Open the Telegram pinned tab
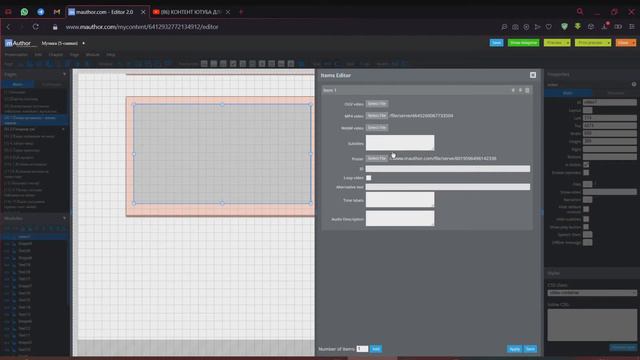The height and width of the screenshot is (360, 640). coord(40,12)
